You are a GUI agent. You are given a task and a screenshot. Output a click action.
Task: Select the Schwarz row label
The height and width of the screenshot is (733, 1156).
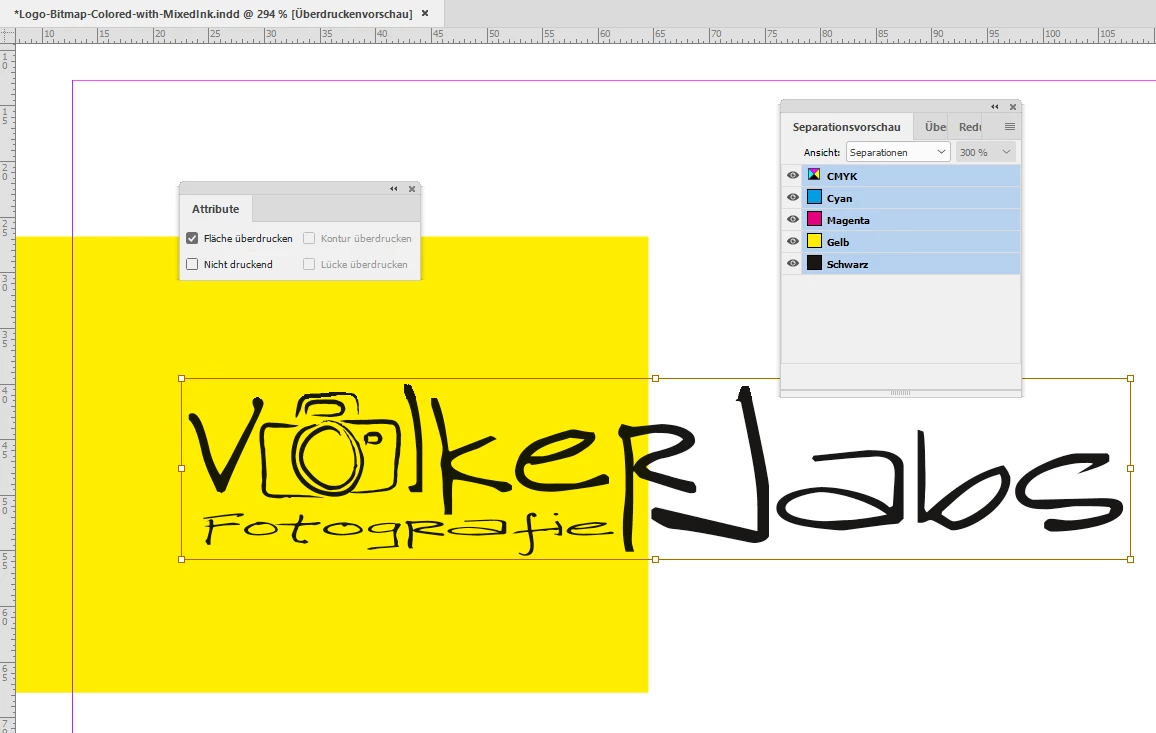[x=847, y=264]
